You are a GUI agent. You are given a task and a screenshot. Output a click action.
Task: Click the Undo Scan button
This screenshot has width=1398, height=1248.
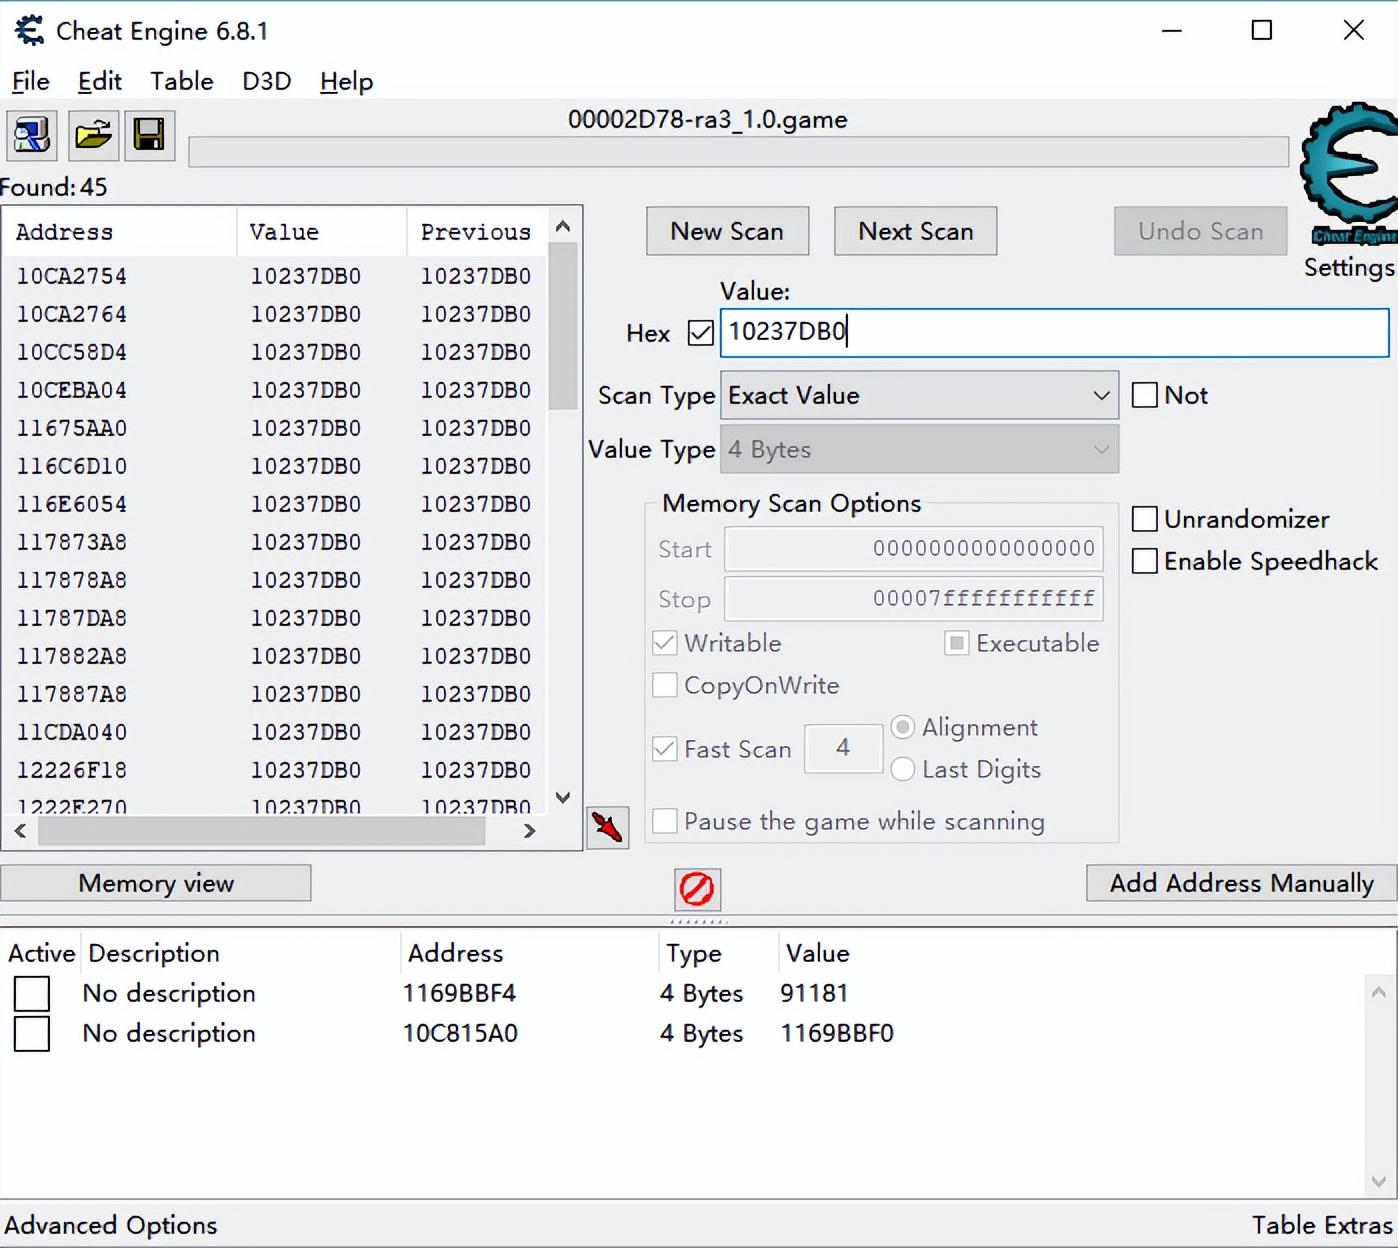[1201, 231]
